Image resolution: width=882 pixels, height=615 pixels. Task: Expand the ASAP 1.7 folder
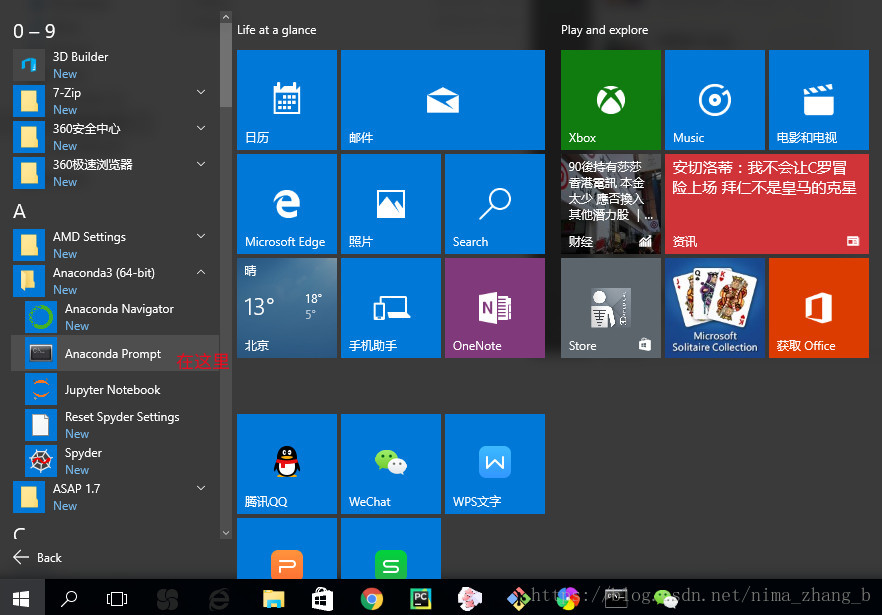point(201,488)
